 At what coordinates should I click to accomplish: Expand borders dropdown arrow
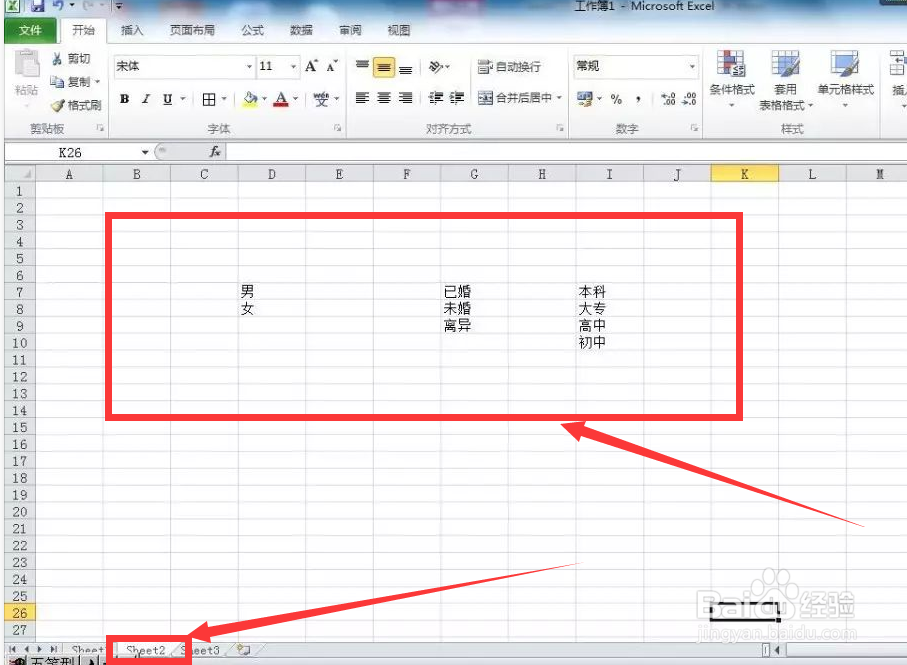pyautogui.click(x=224, y=99)
